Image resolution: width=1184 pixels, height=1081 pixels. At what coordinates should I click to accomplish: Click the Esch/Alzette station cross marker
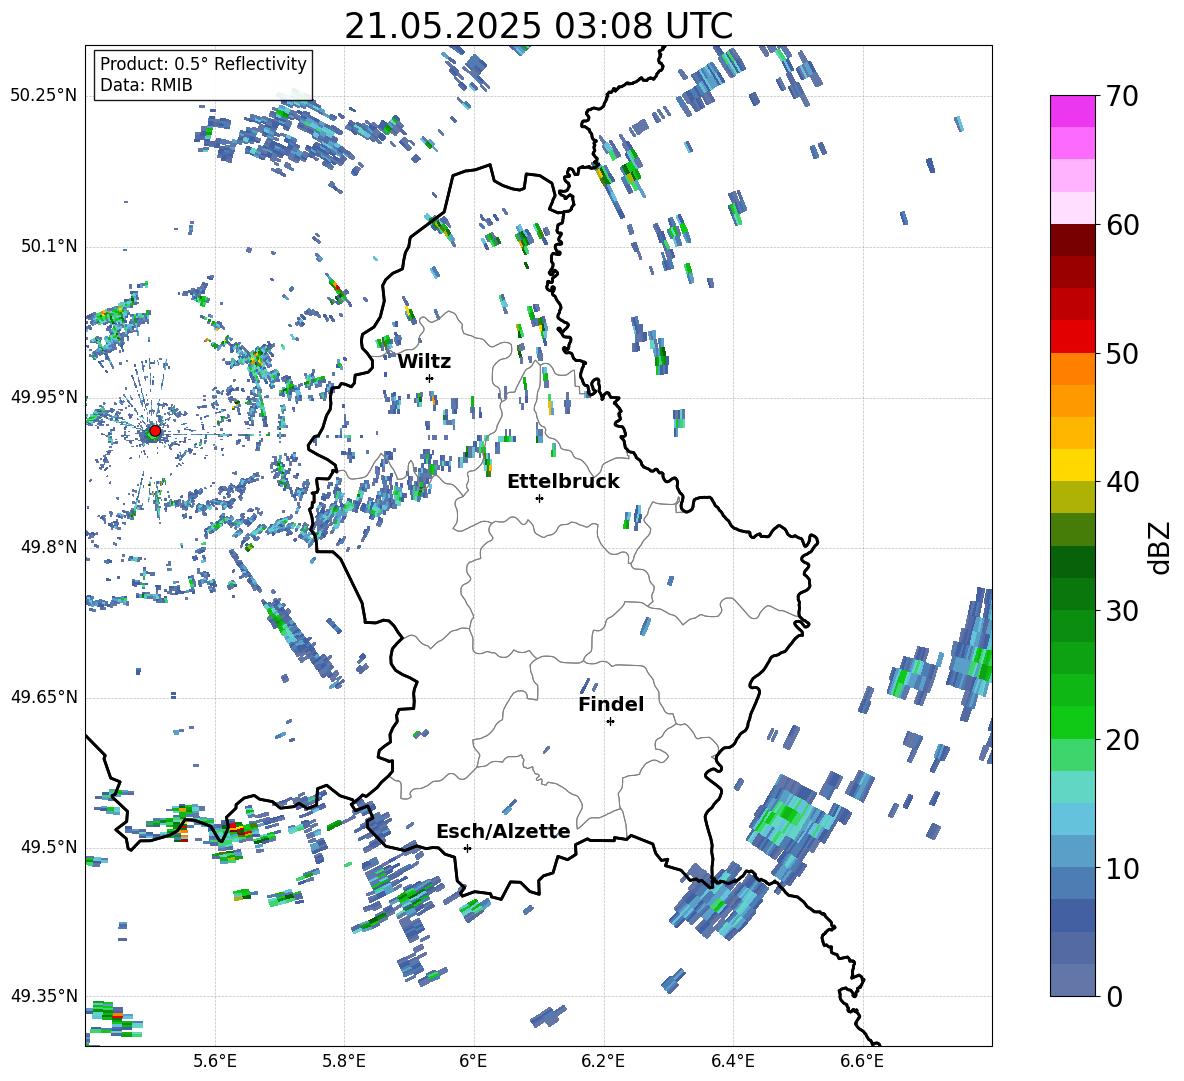pos(467,848)
